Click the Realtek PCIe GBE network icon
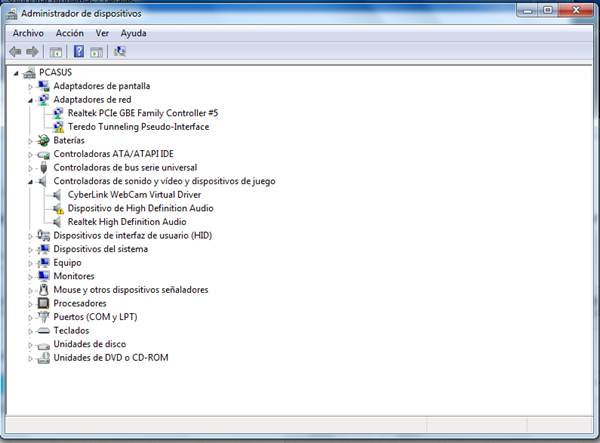Screen dimensions: 600x443 pos(58,113)
